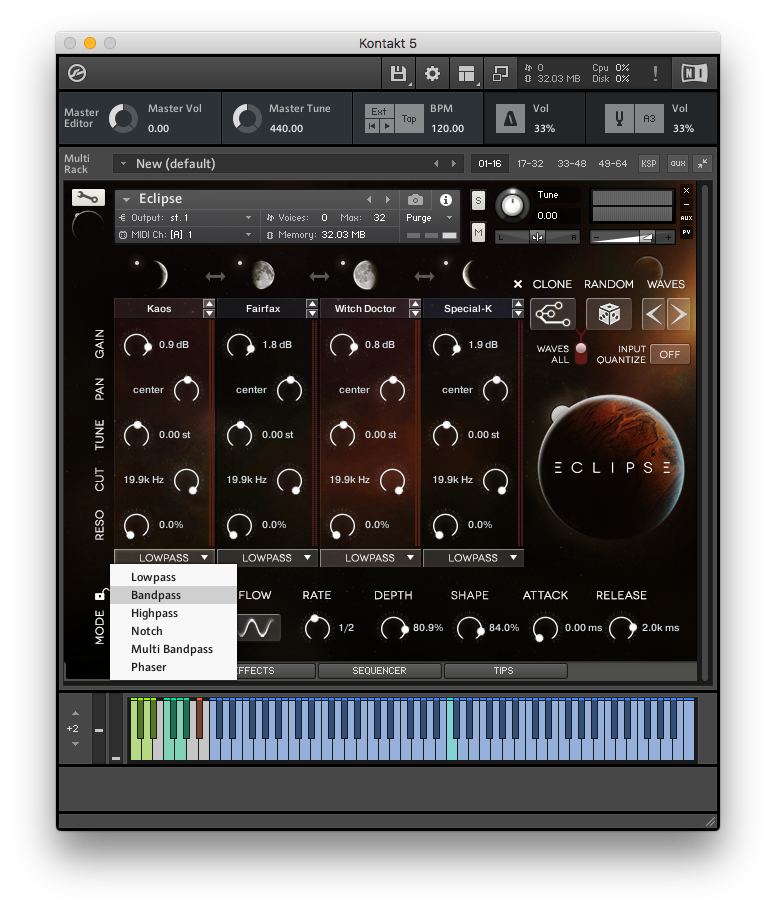Click the A3 reference pitch button
Screen dimensions: 776x911
pyautogui.click(x=649, y=119)
